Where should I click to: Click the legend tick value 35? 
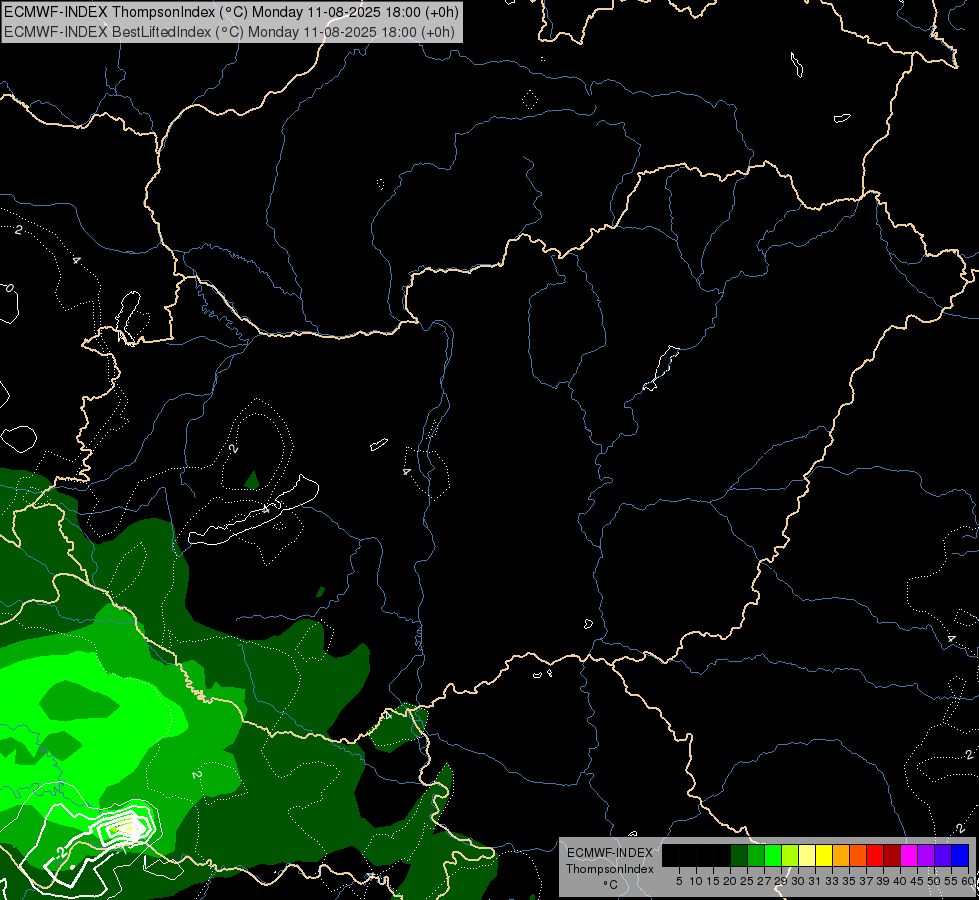[x=849, y=881]
